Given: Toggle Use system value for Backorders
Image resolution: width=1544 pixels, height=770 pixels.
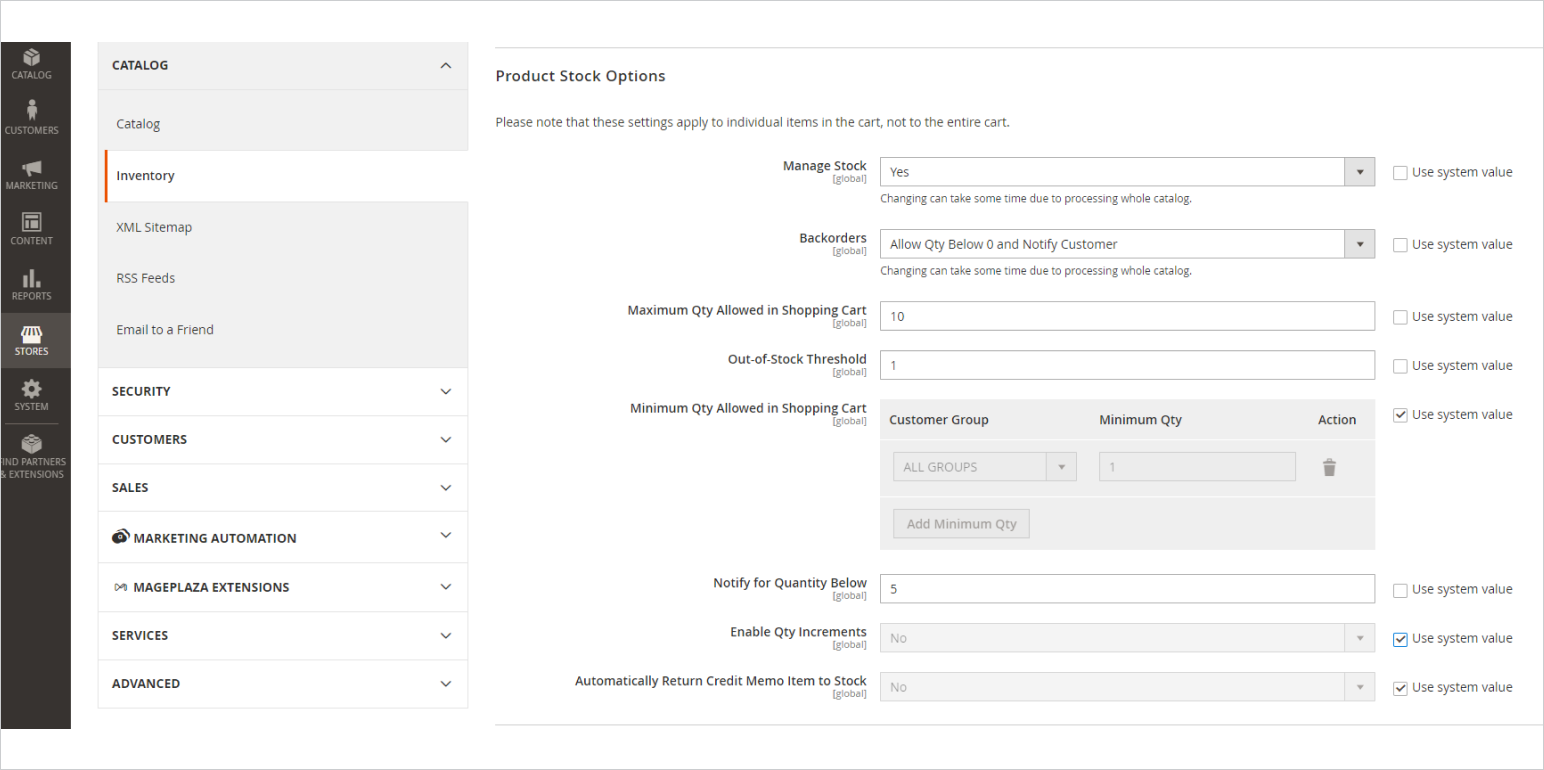Looking at the screenshot, I should point(1400,245).
